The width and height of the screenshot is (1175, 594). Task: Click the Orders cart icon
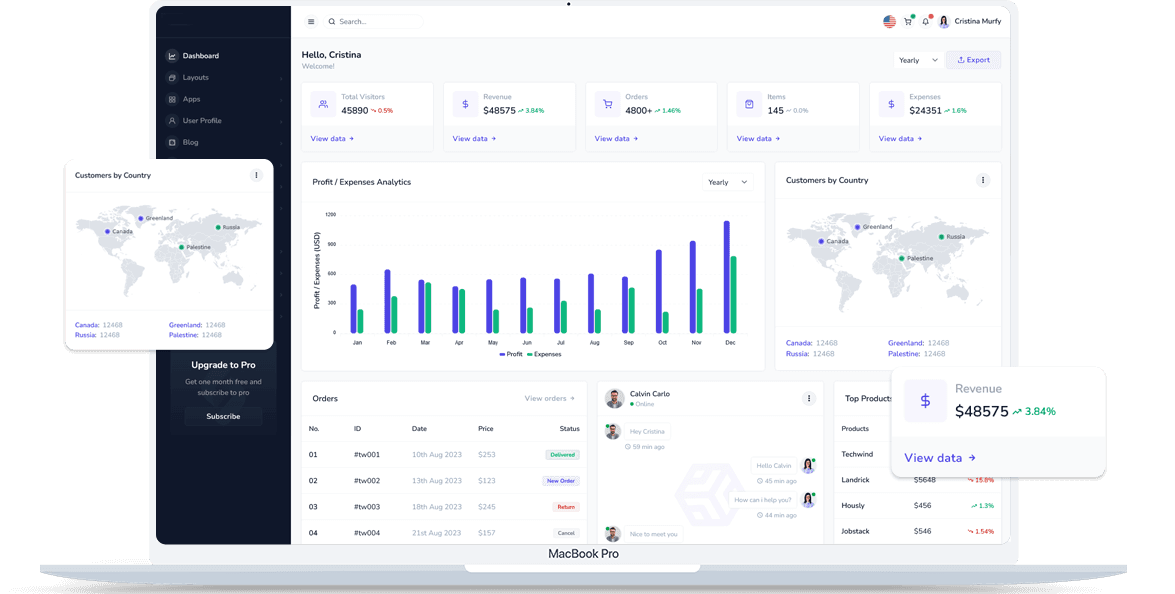click(607, 103)
